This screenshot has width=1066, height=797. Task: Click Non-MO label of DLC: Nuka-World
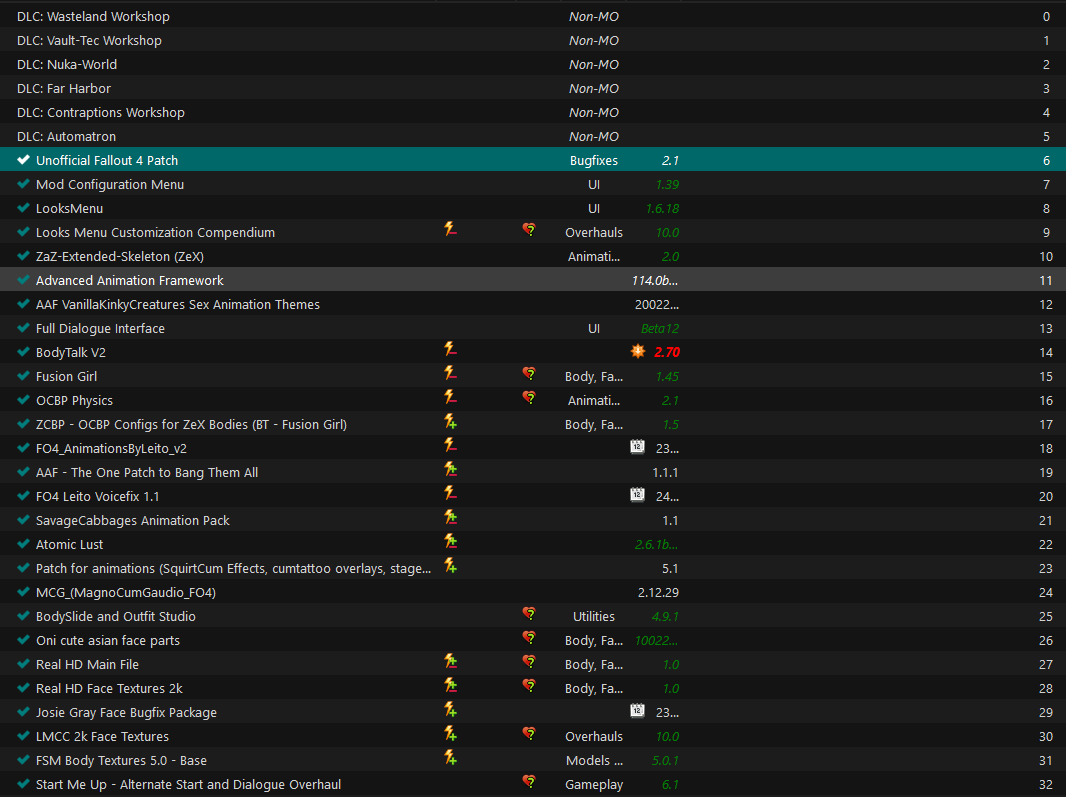(x=594, y=65)
